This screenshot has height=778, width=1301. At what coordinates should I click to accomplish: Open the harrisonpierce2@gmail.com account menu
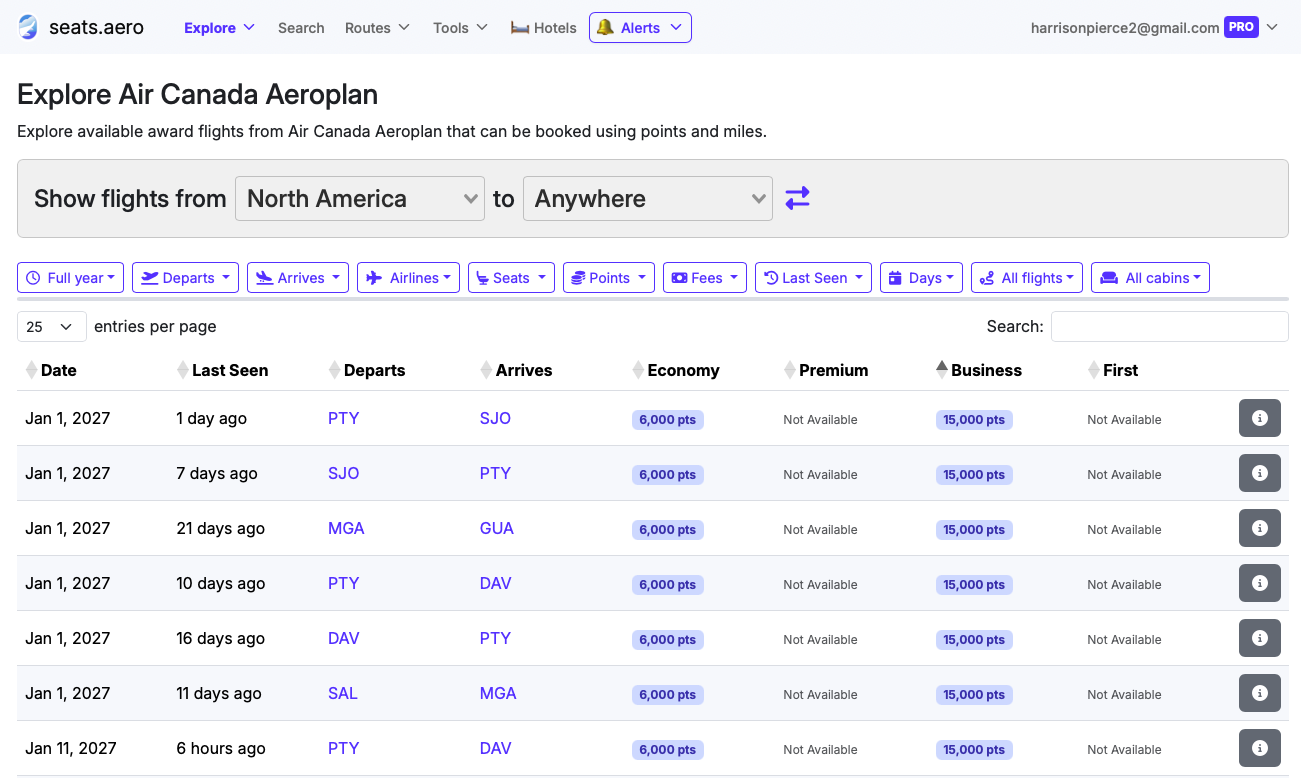coord(1155,28)
